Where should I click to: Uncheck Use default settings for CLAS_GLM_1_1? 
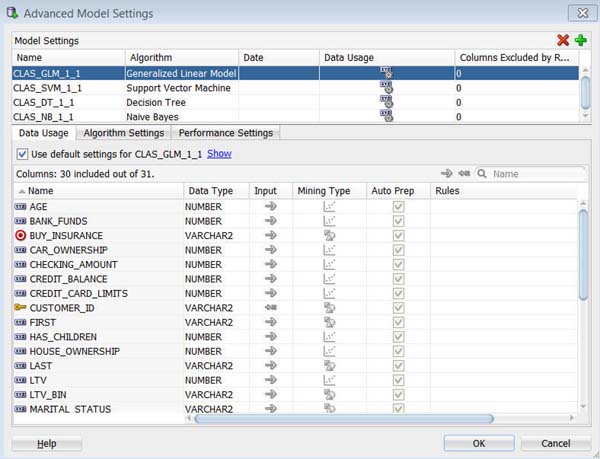click(x=23, y=154)
